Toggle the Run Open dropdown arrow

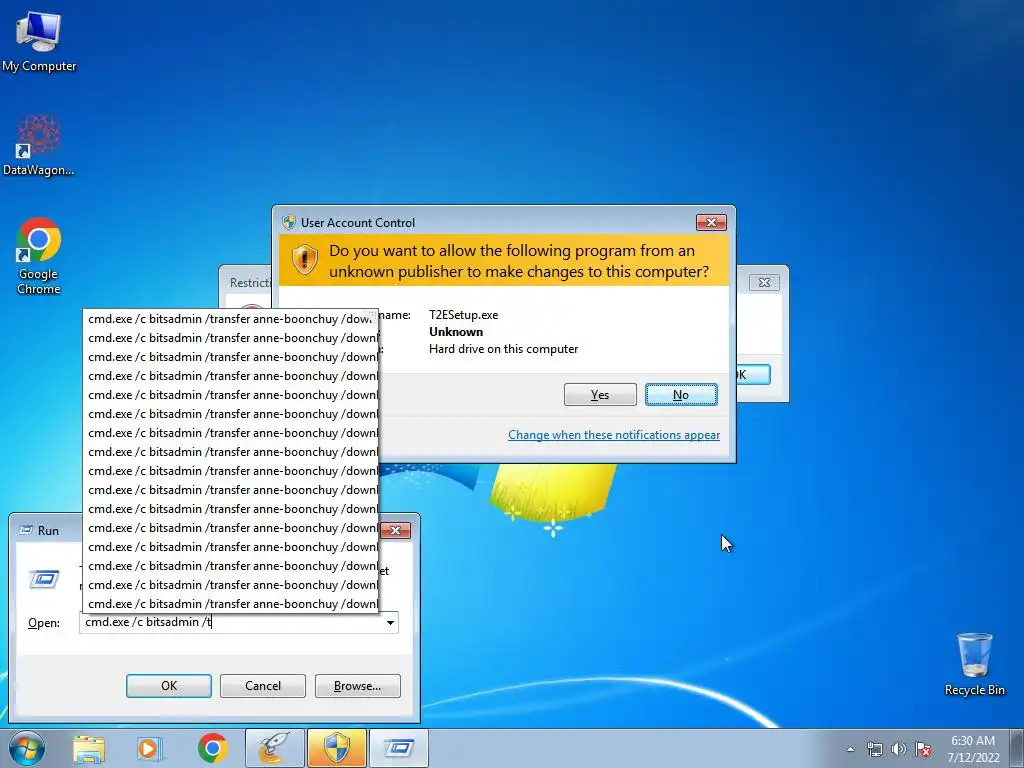[x=390, y=622]
